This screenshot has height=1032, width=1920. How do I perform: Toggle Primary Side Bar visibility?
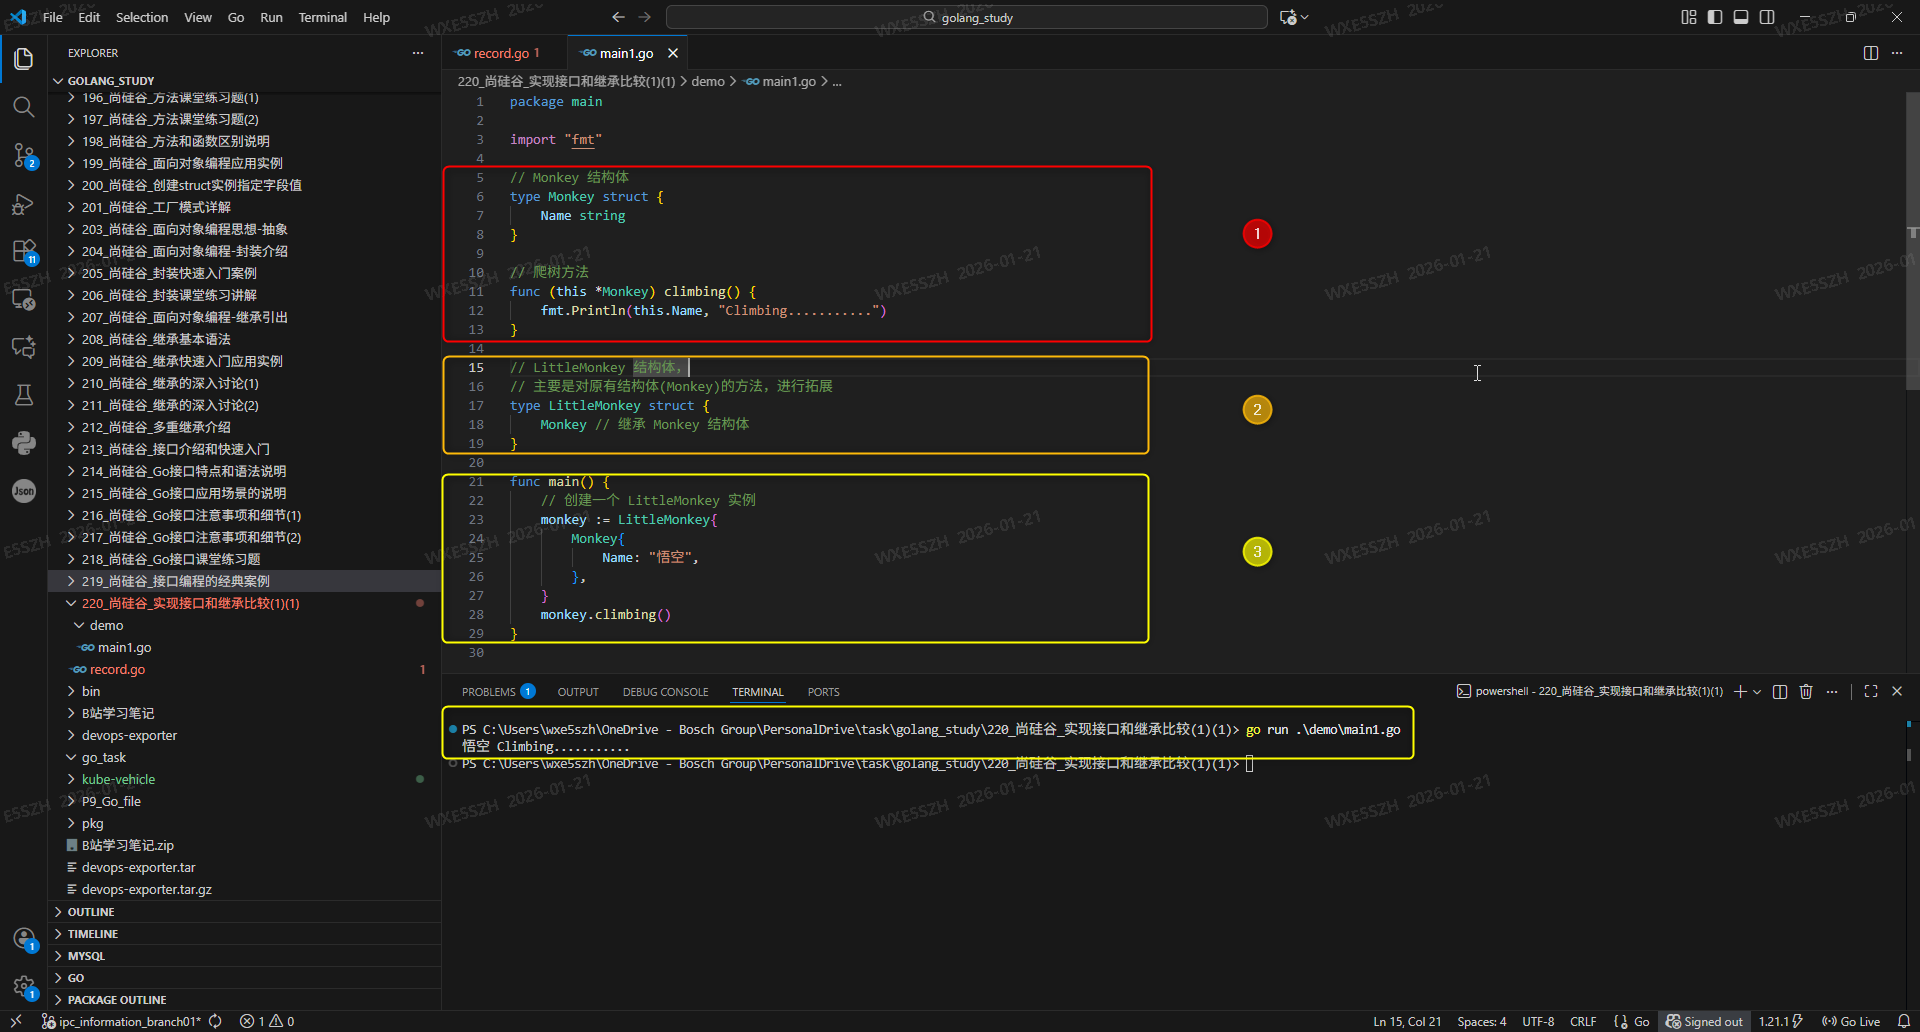(x=1715, y=17)
